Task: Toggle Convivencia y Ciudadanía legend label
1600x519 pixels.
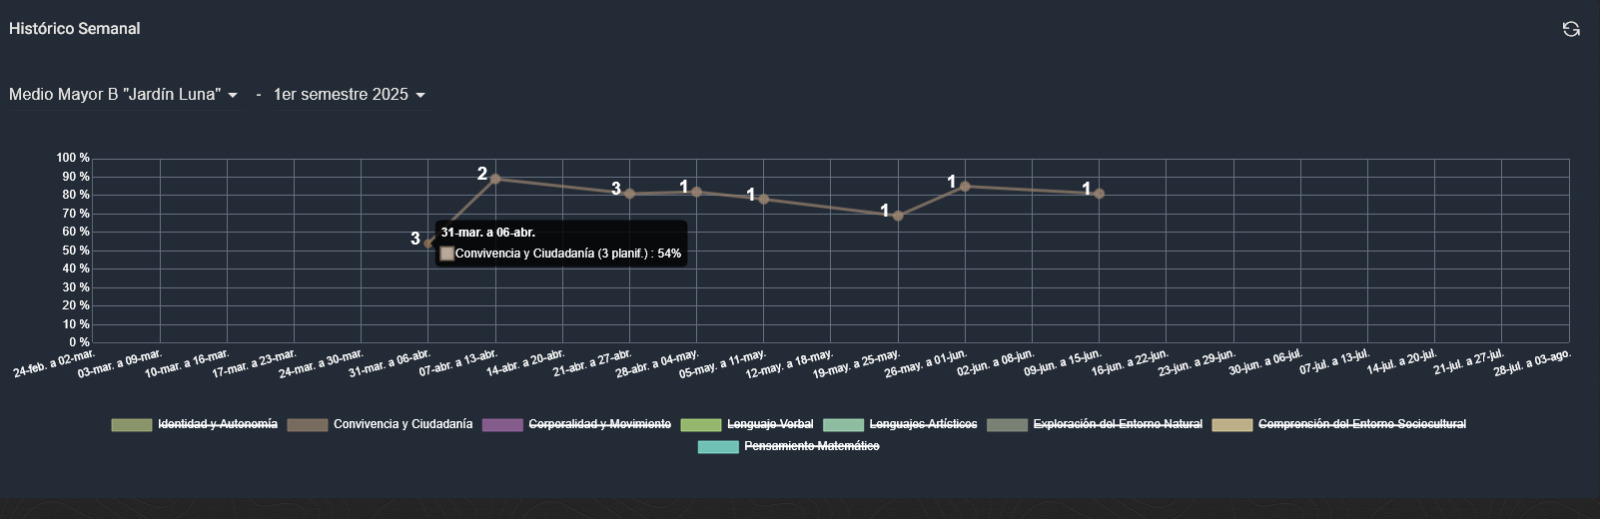Action: (x=402, y=424)
